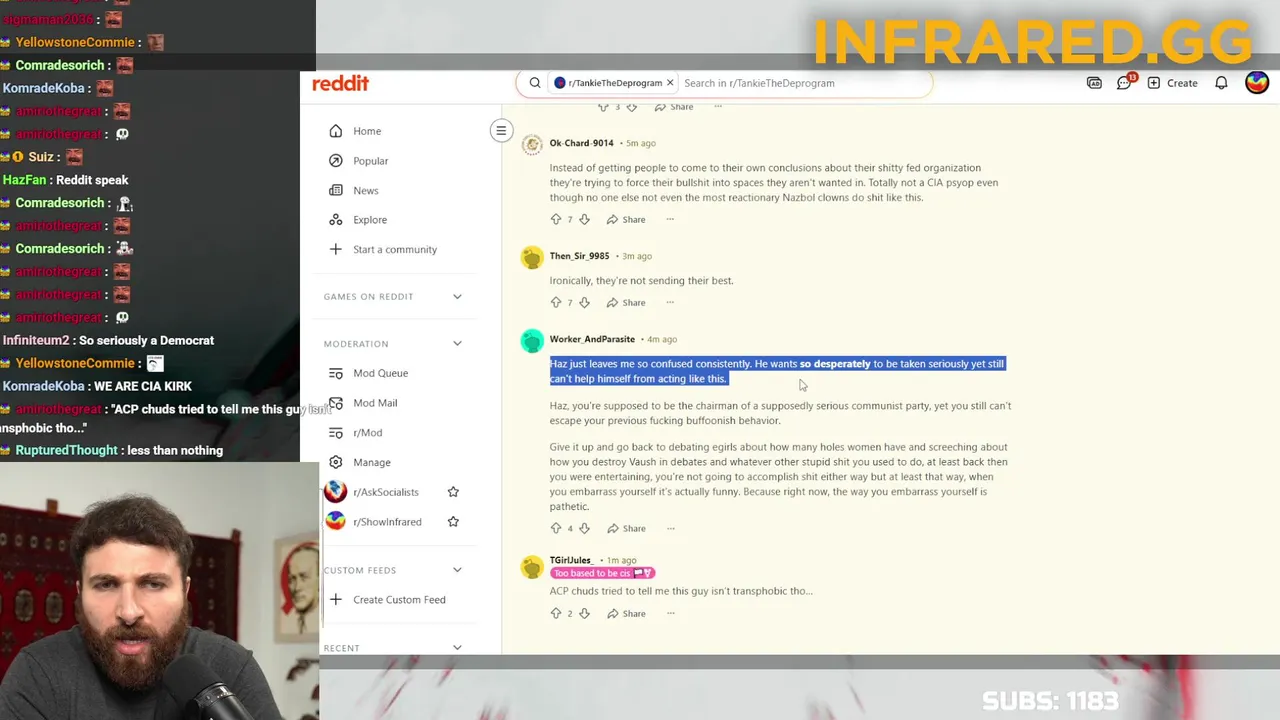Image resolution: width=1280 pixels, height=720 pixels.
Task: Collapse the Moderation section
Action: [x=457, y=344]
